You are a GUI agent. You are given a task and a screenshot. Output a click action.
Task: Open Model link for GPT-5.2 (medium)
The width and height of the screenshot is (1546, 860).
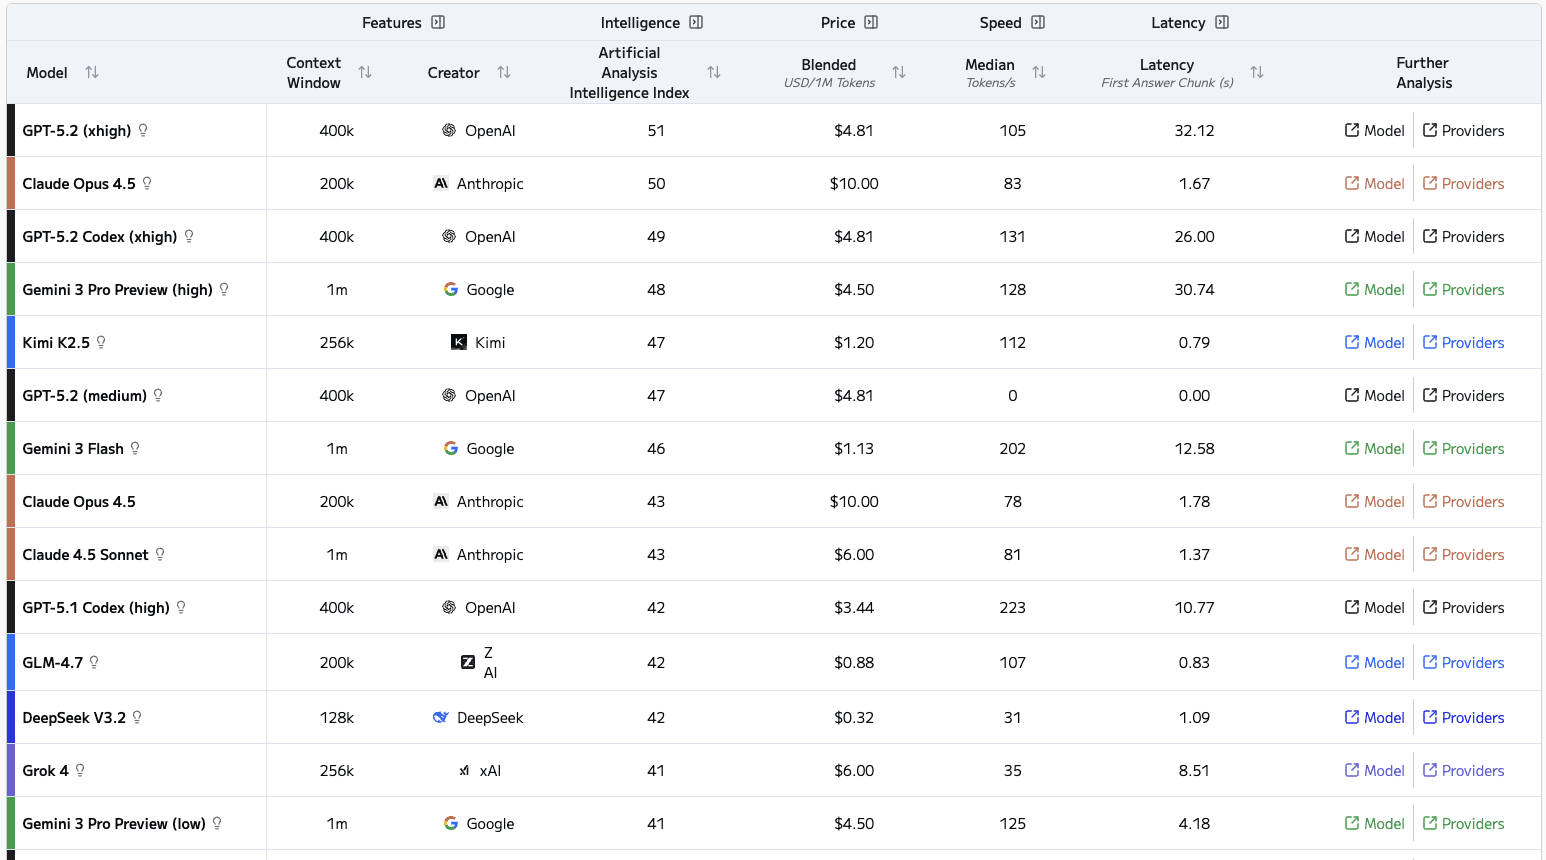pyautogui.click(x=1374, y=395)
